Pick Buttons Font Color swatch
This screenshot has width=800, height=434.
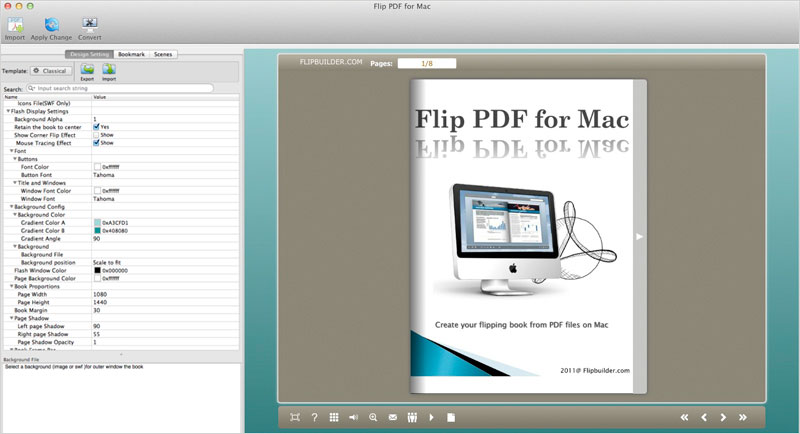click(97, 167)
